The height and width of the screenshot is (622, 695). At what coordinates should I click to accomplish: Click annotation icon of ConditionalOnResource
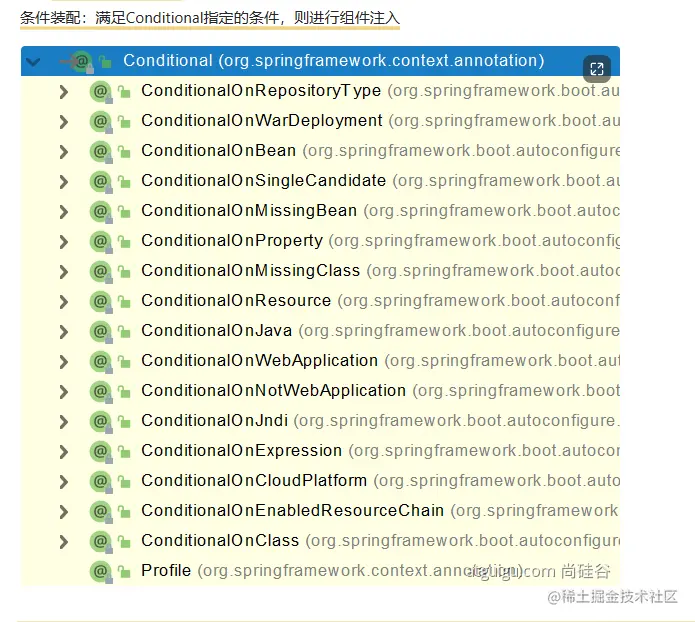pos(101,302)
